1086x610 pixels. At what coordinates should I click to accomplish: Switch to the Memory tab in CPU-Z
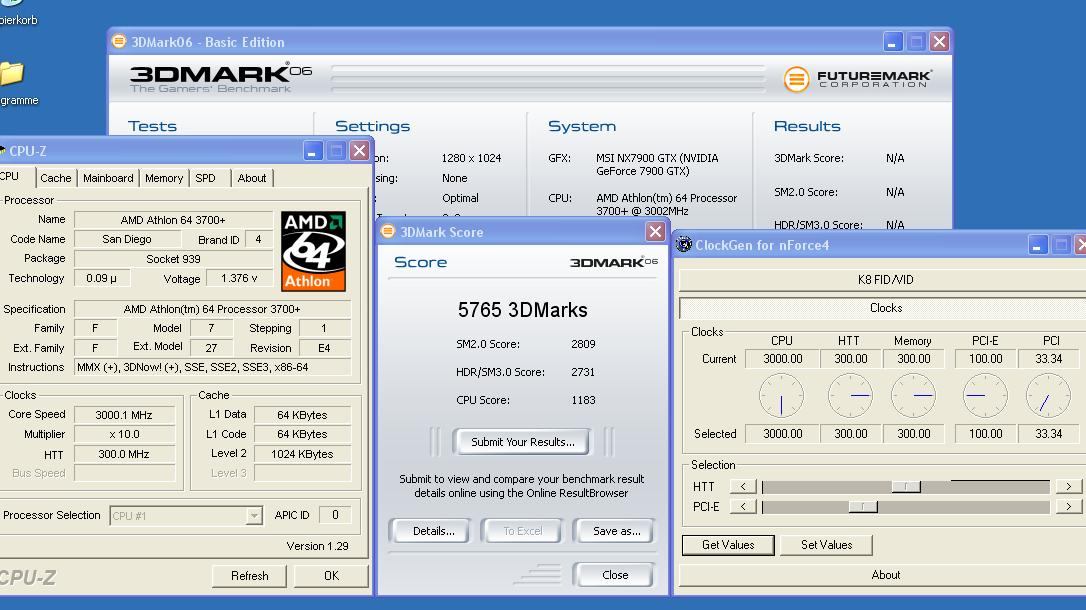point(163,178)
